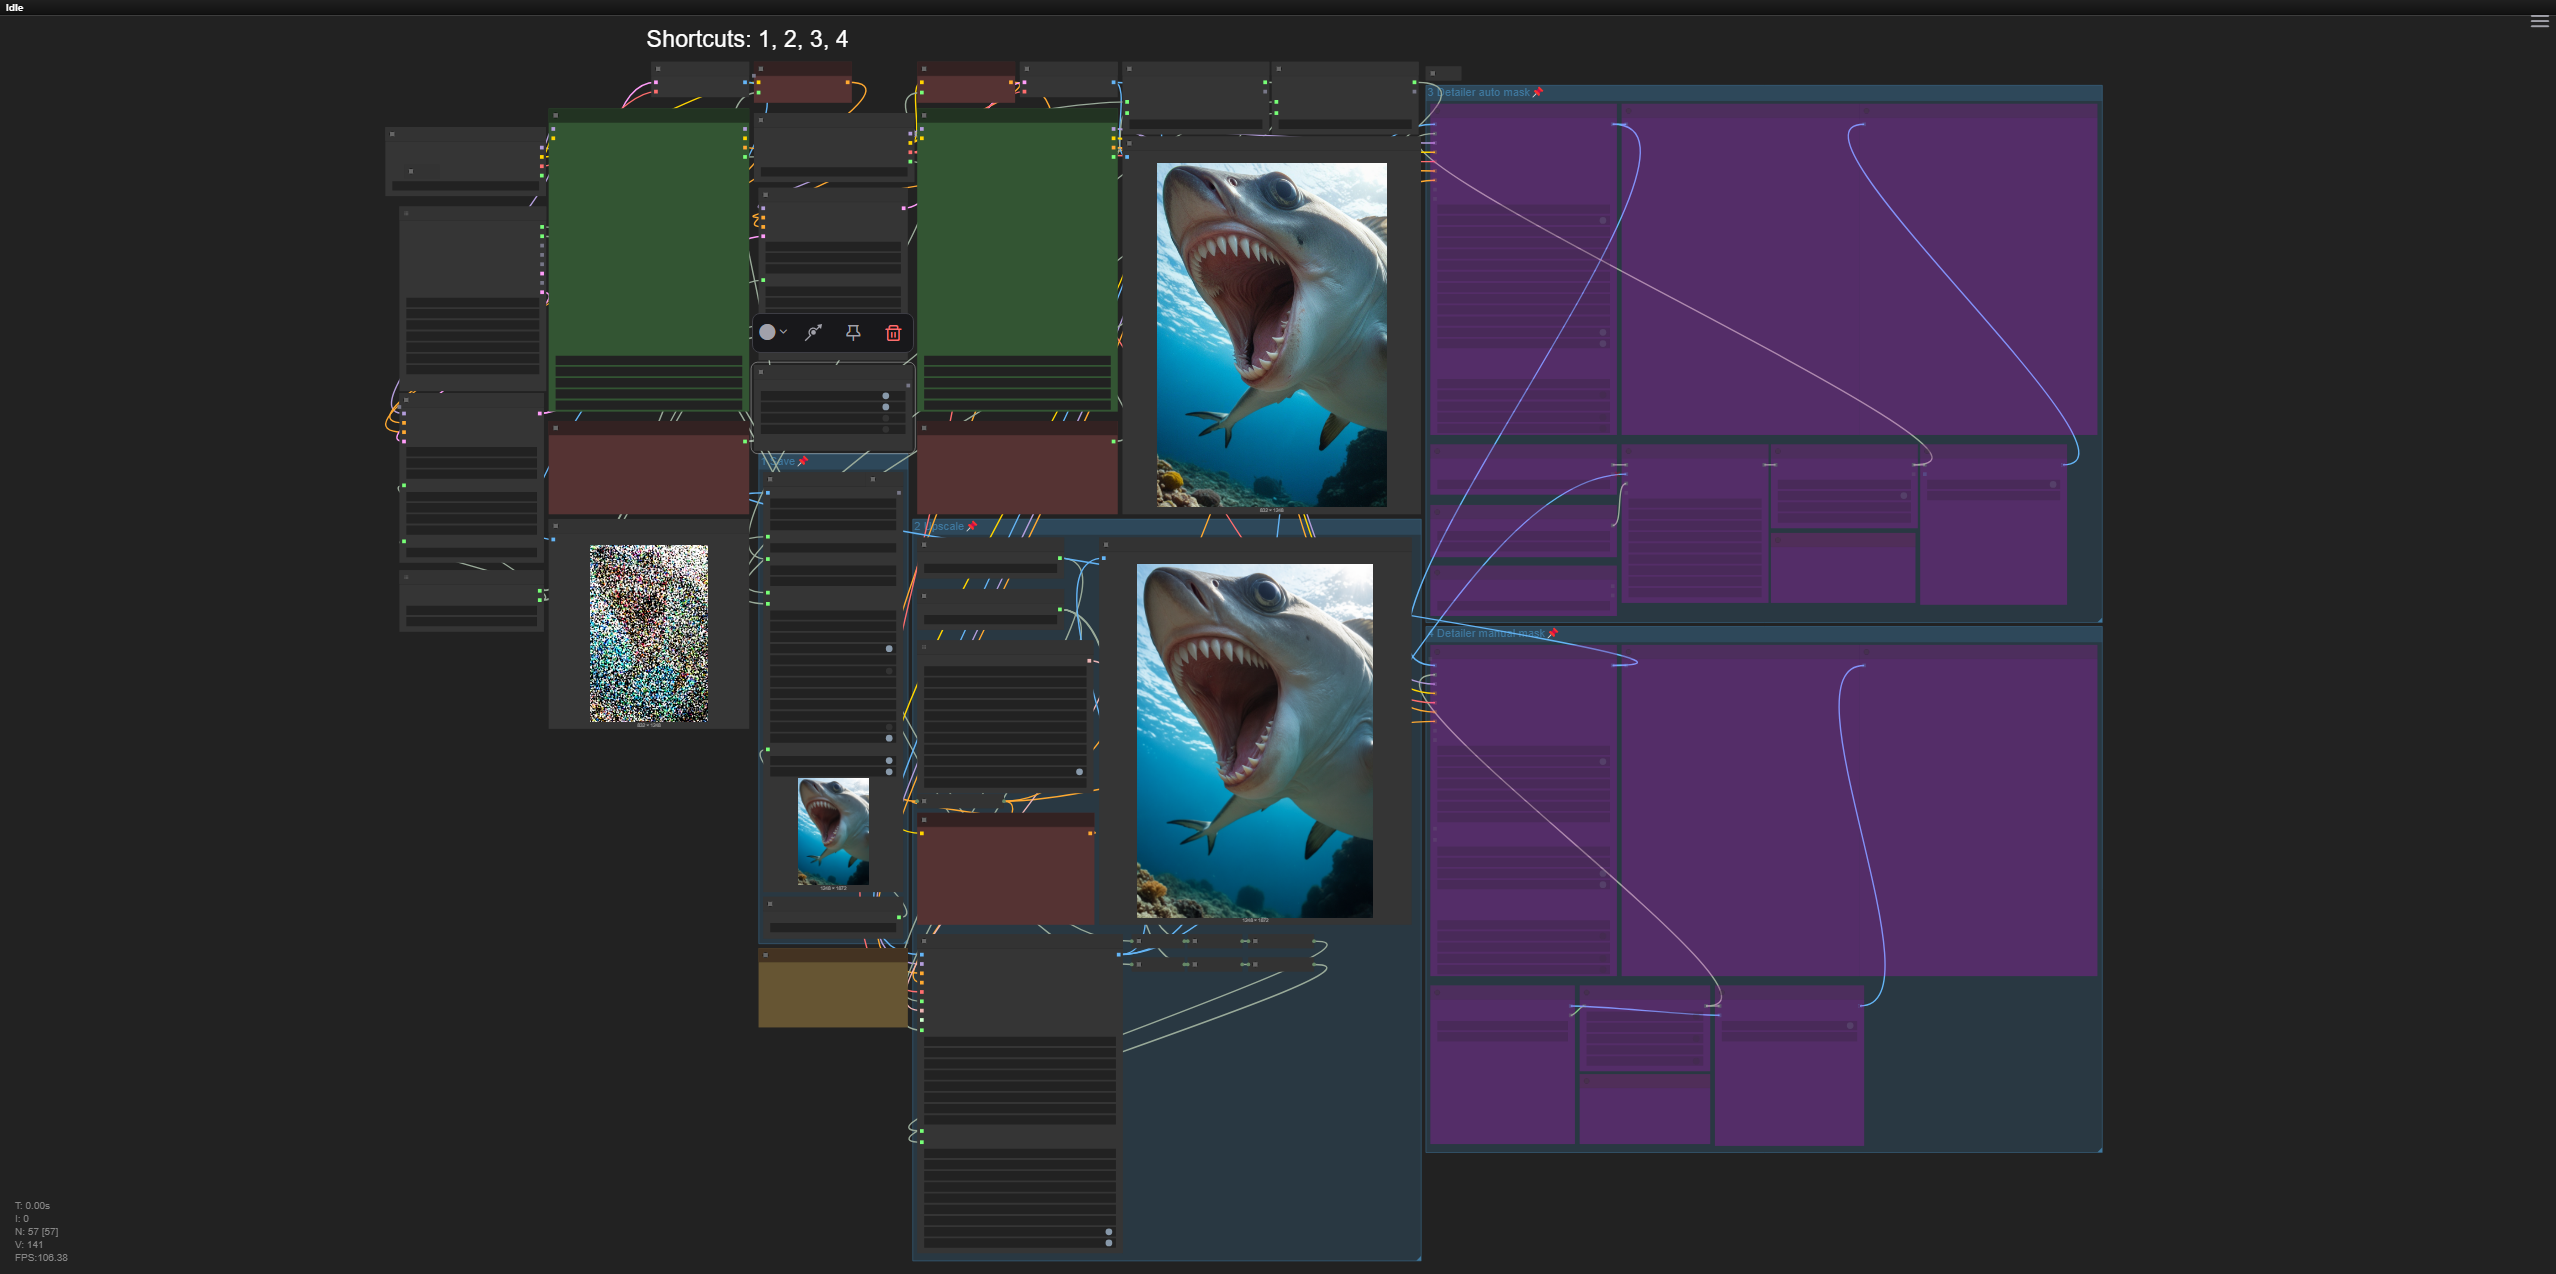2556x1274 pixels.
Task: Click the gray color circle swatch
Action: coord(767,332)
